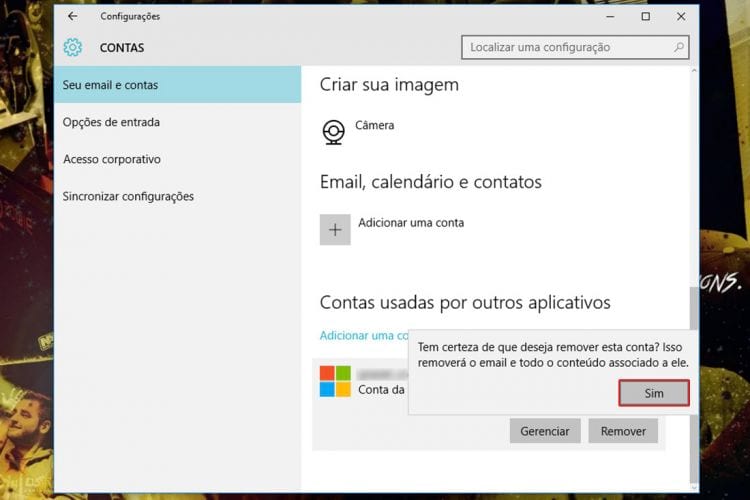Confirm removal with the Sim button
750x500 pixels.
654,393
